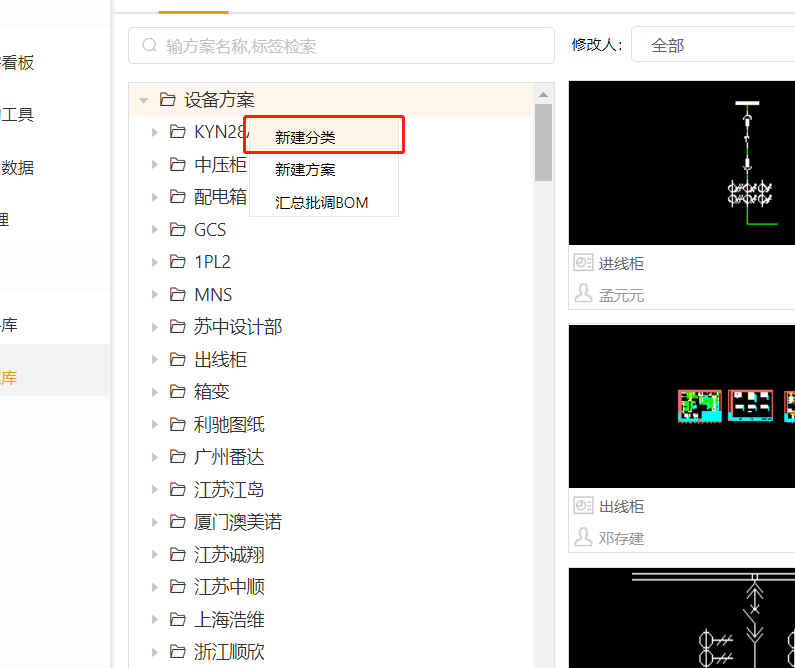Select the 厦门澳美诺 tree label

(238, 522)
